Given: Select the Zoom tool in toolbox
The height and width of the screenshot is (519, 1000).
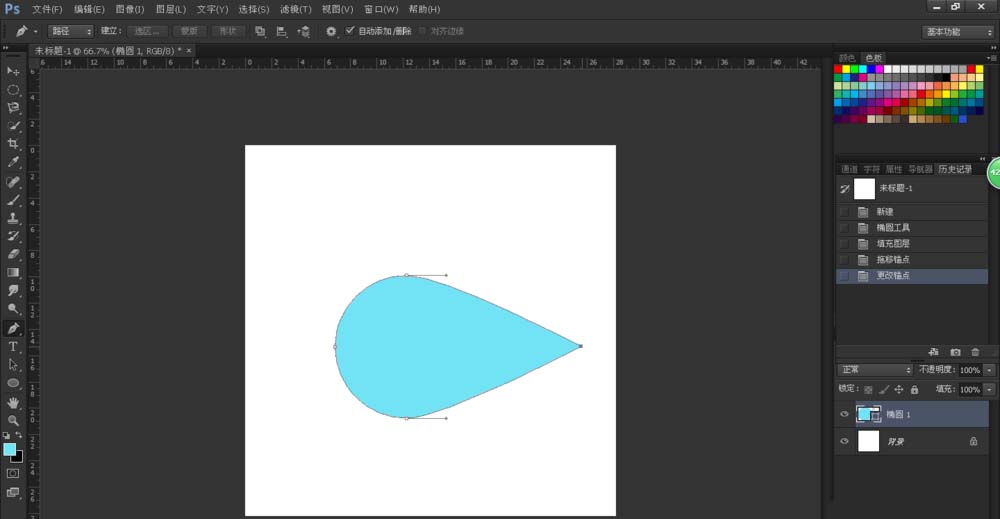Looking at the screenshot, I should (x=14, y=420).
